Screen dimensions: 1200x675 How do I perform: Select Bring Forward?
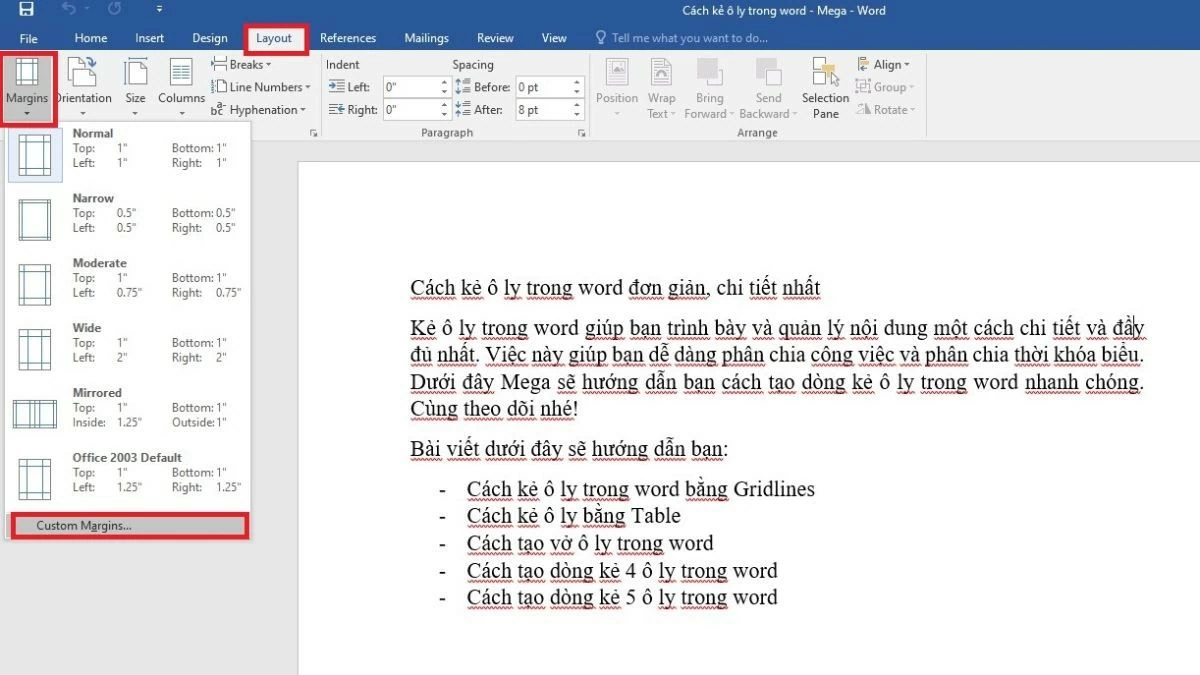click(x=710, y=87)
